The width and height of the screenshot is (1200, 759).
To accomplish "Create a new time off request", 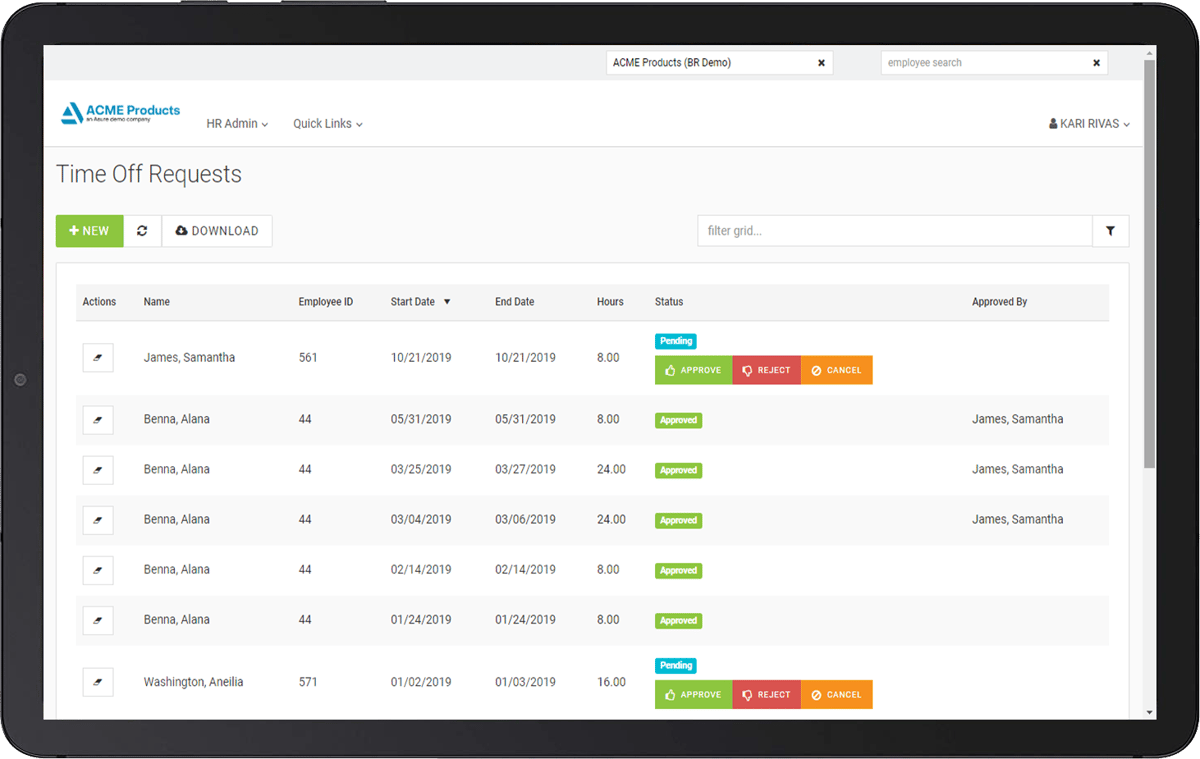I will click(x=89, y=231).
